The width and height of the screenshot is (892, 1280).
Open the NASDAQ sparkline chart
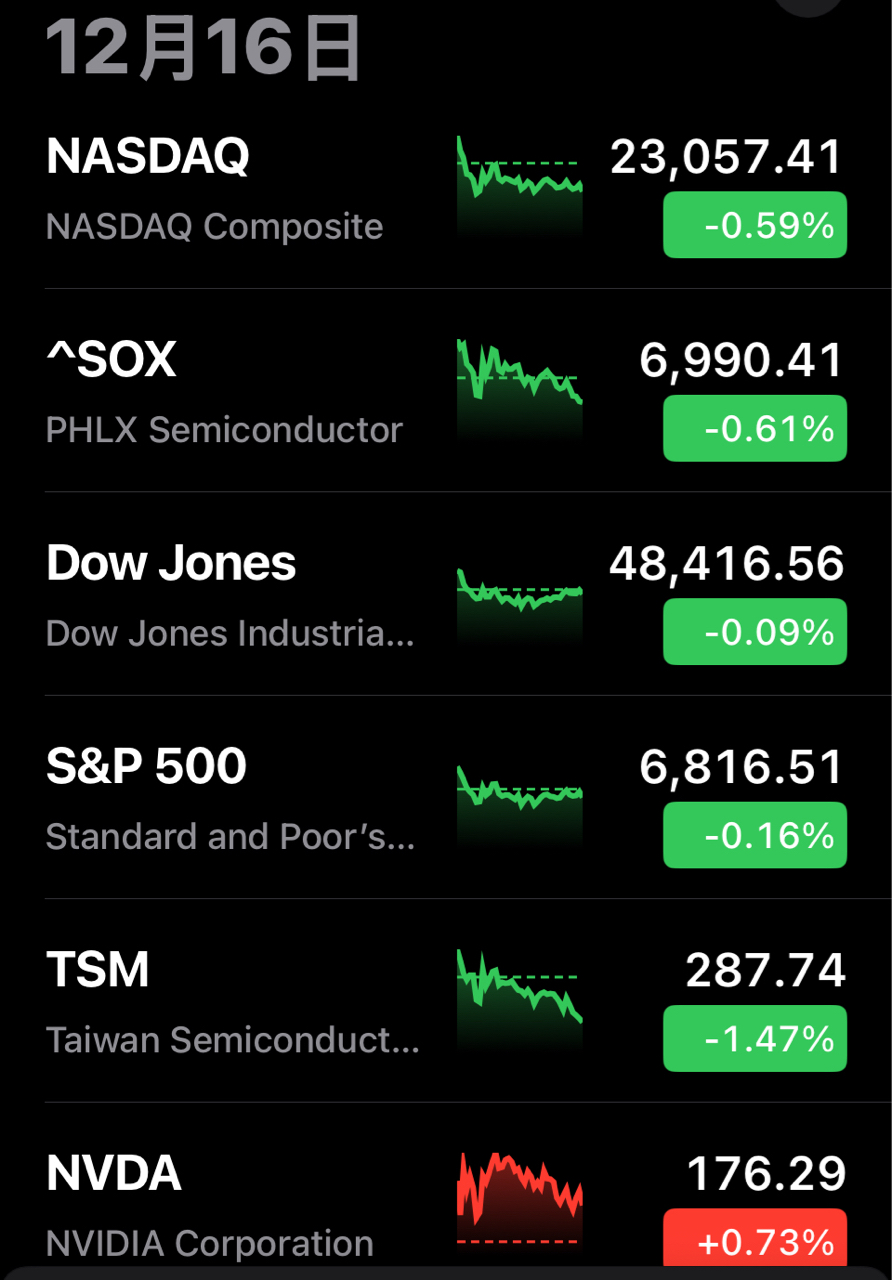pos(519,187)
